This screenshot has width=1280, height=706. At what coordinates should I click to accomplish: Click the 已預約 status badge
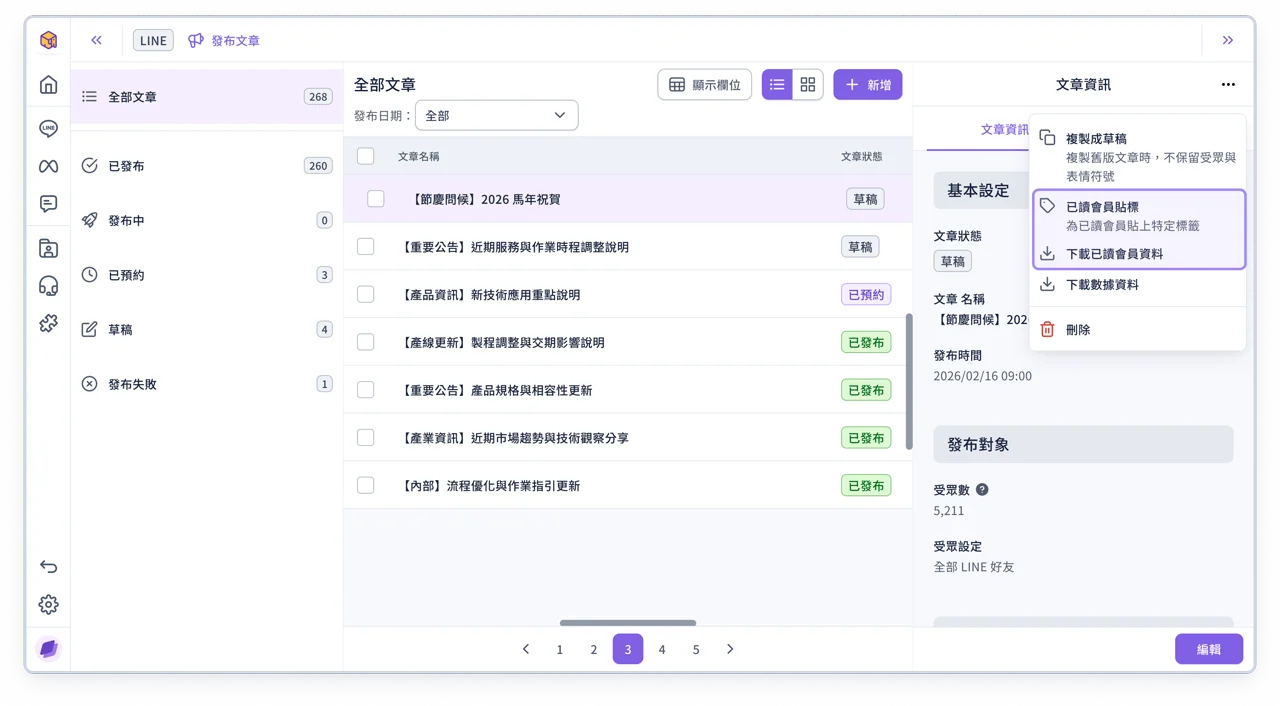[x=866, y=295]
